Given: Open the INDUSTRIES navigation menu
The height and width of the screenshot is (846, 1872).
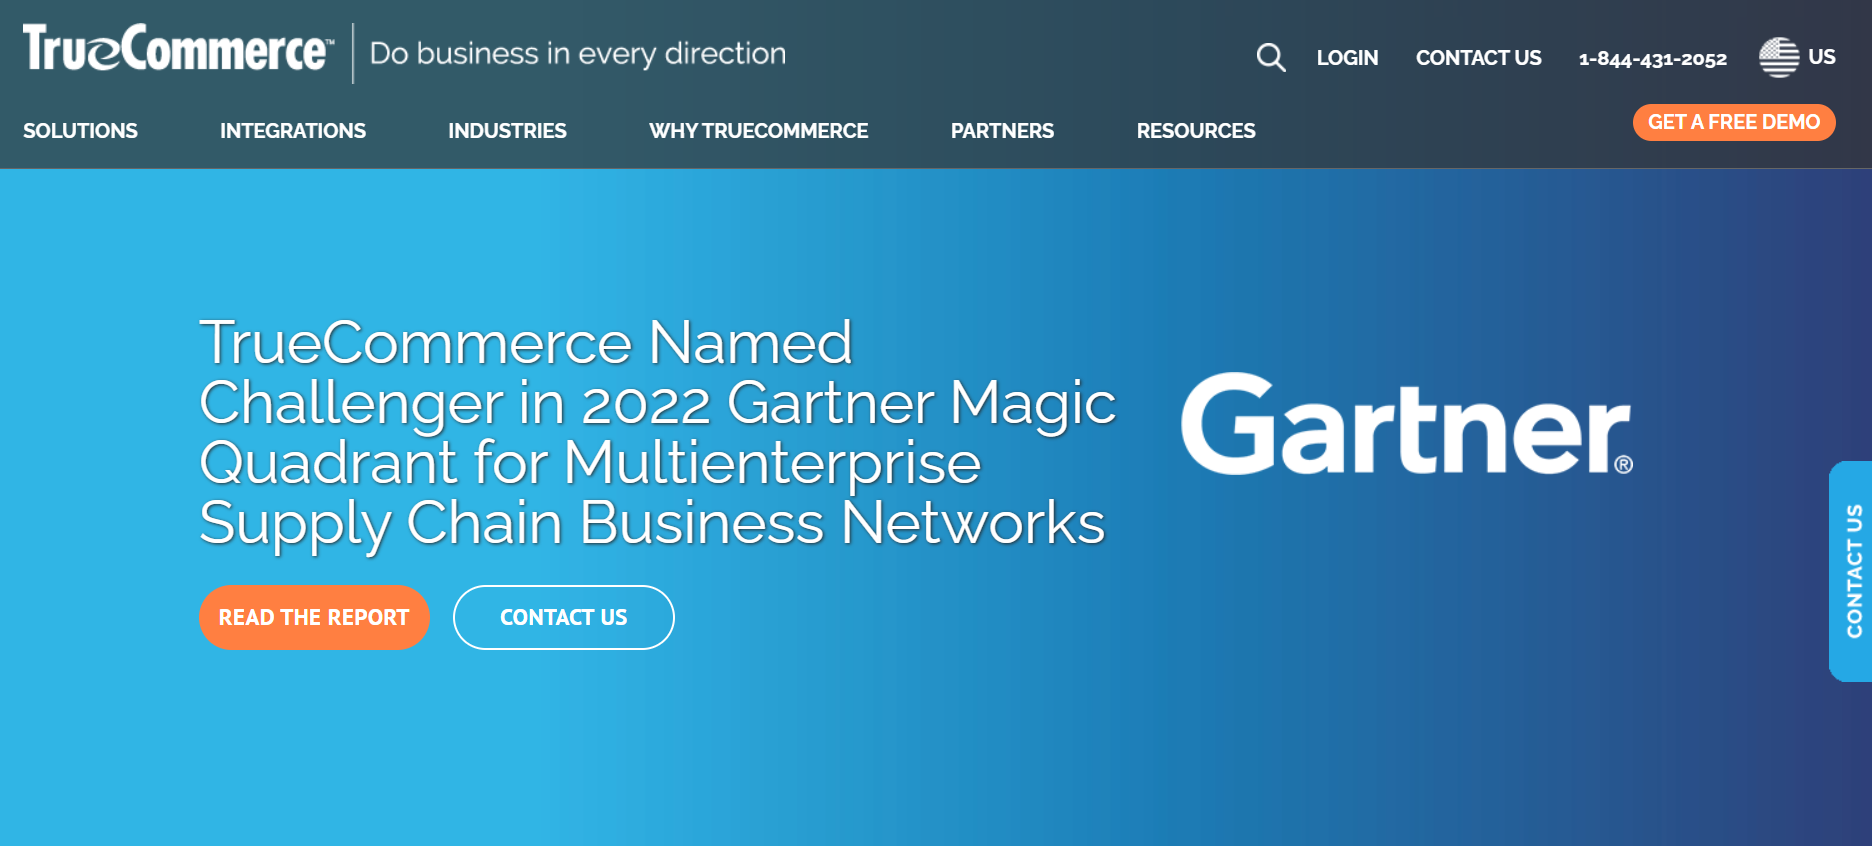Looking at the screenshot, I should pyautogui.click(x=507, y=131).
